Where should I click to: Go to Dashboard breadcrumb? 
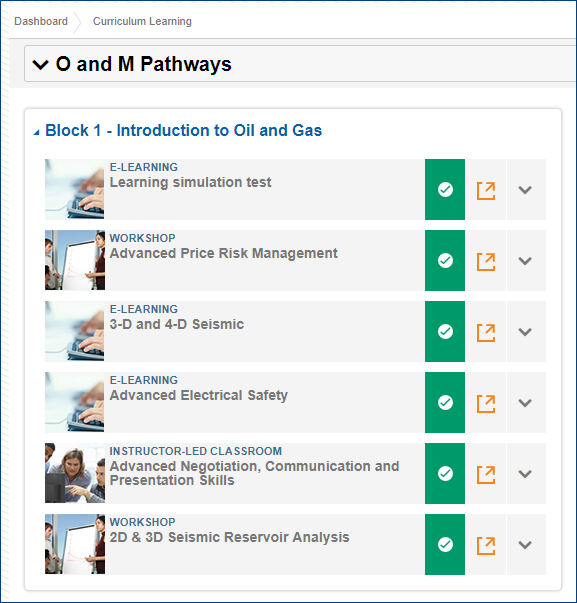(41, 21)
